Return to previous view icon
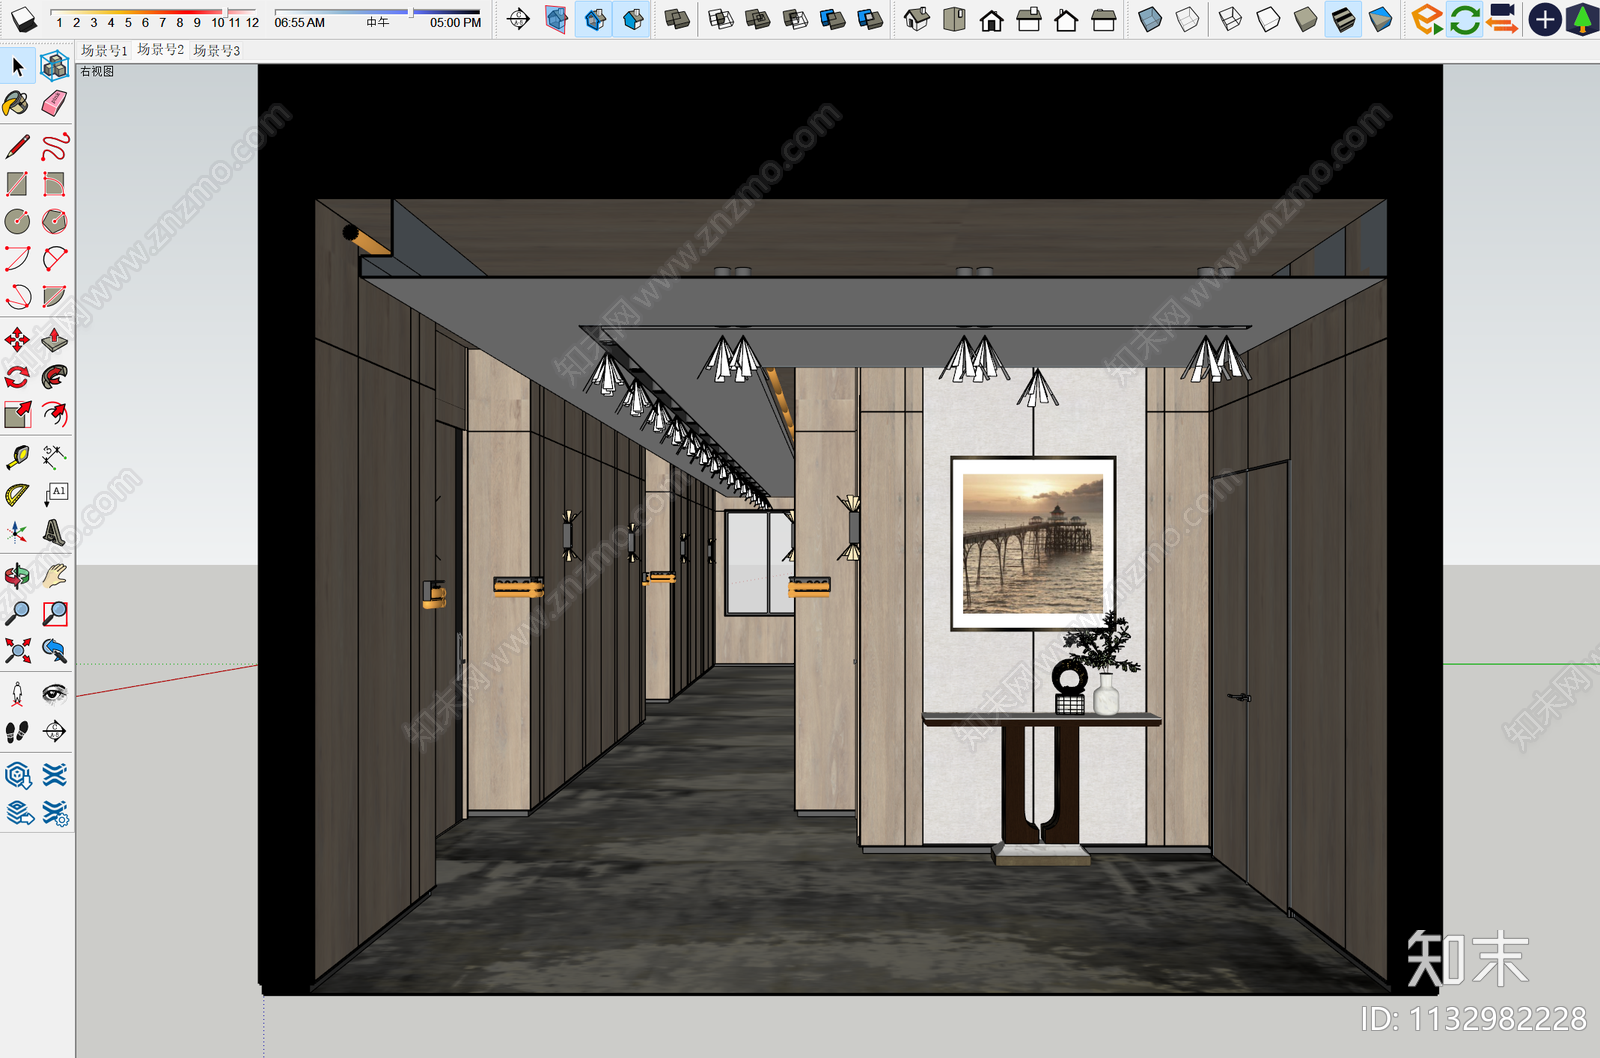The height and width of the screenshot is (1058, 1600). click(x=54, y=651)
